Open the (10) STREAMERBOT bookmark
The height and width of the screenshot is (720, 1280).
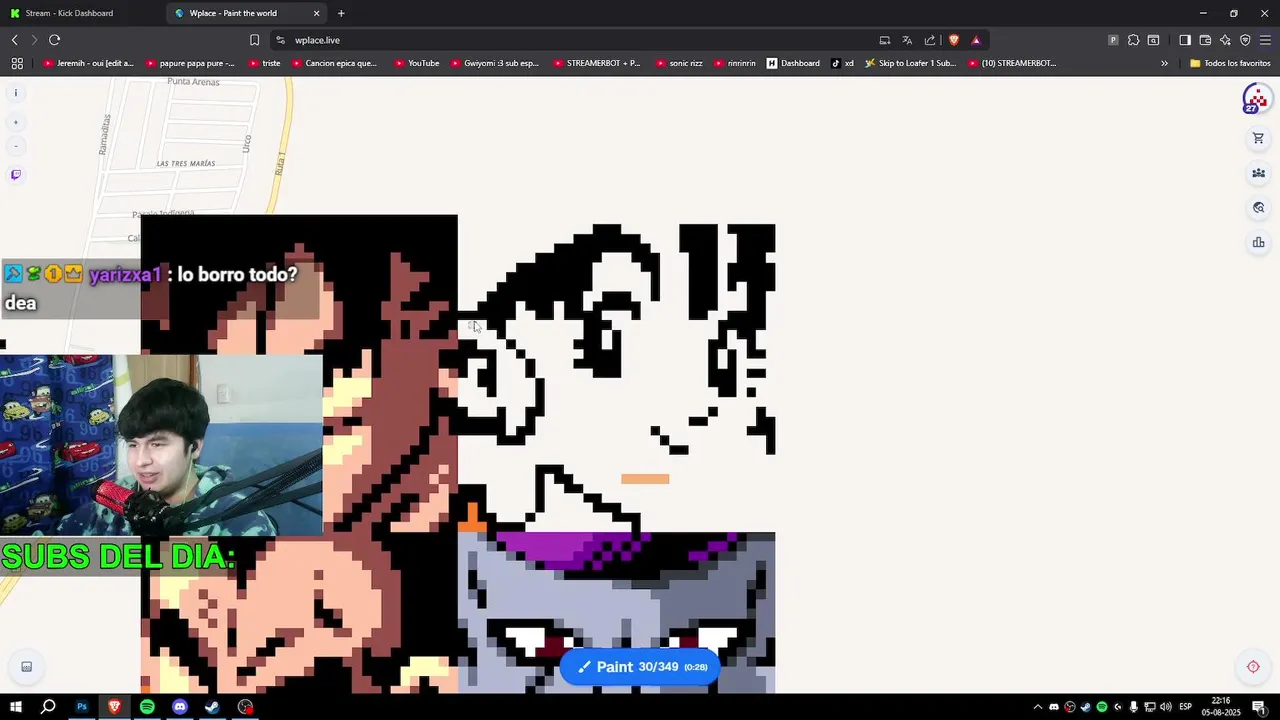click(1012, 63)
